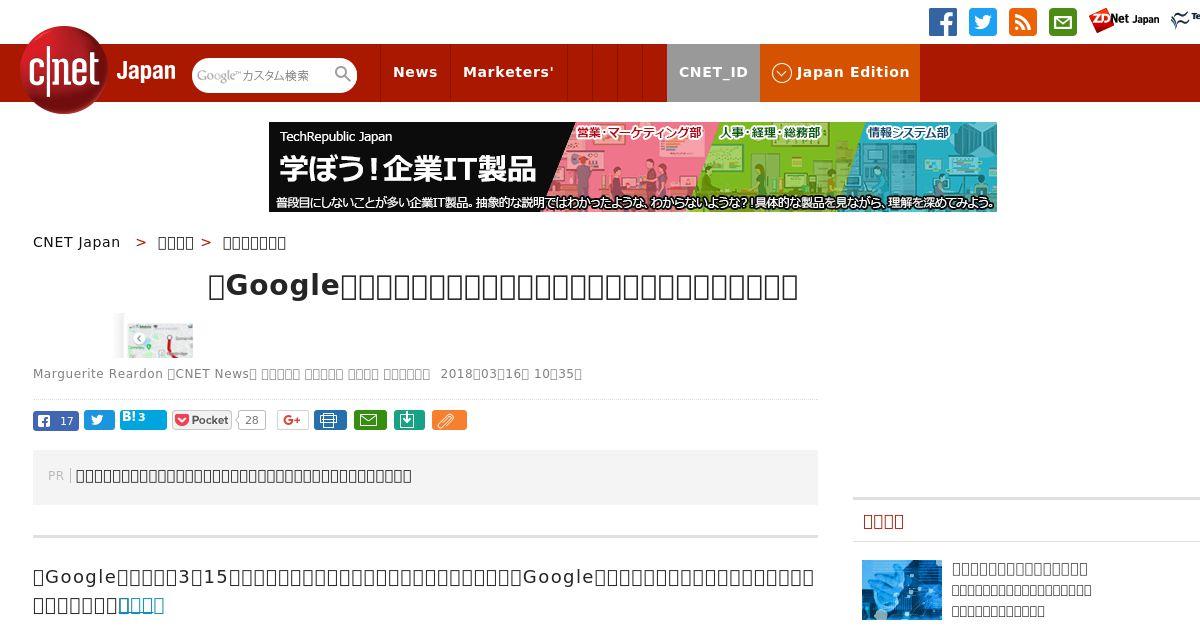Share article on Google+
The image size is (1200, 630).
(x=293, y=420)
